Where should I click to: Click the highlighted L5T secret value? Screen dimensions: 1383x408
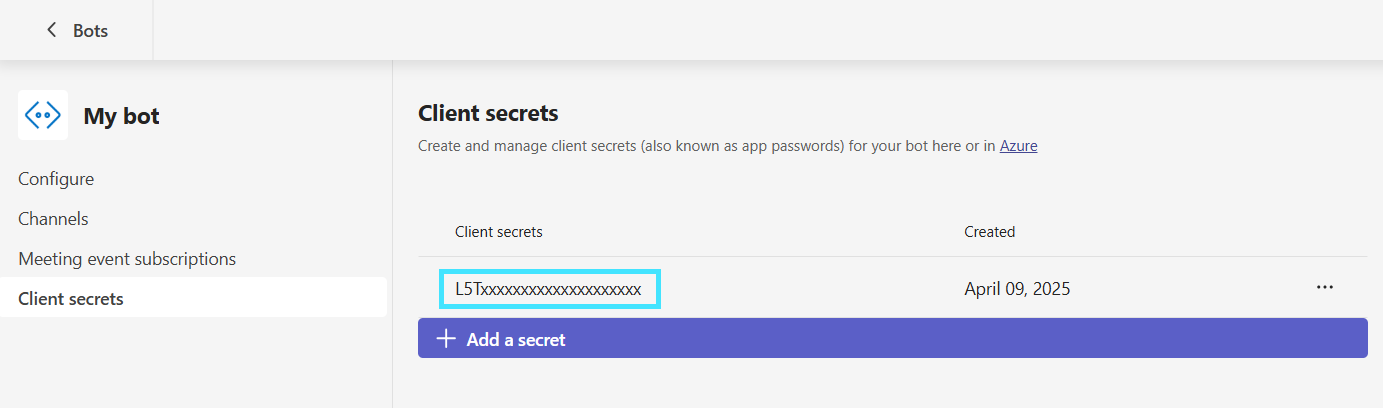click(x=549, y=289)
